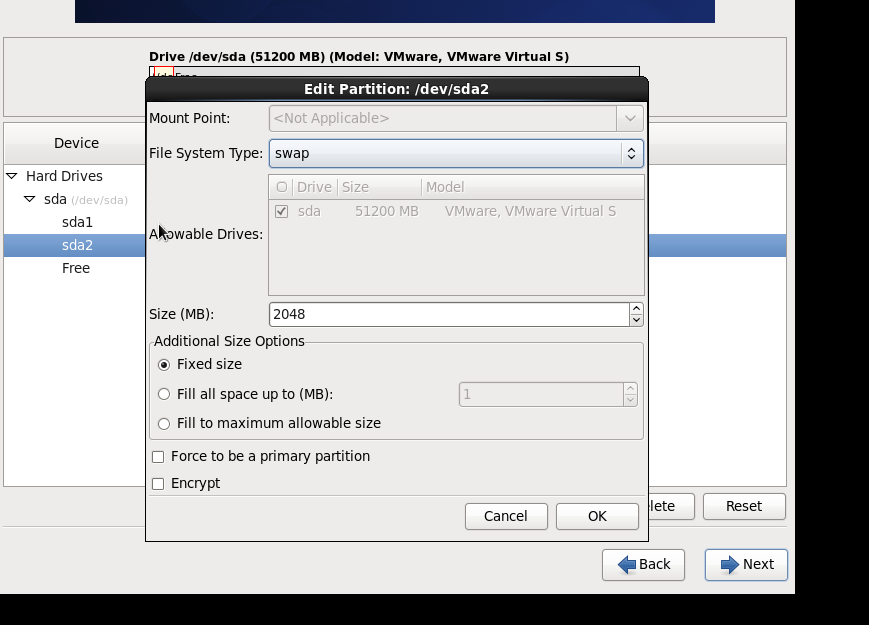Go Back to the previous installer step
This screenshot has width=869, height=625.
643,565
